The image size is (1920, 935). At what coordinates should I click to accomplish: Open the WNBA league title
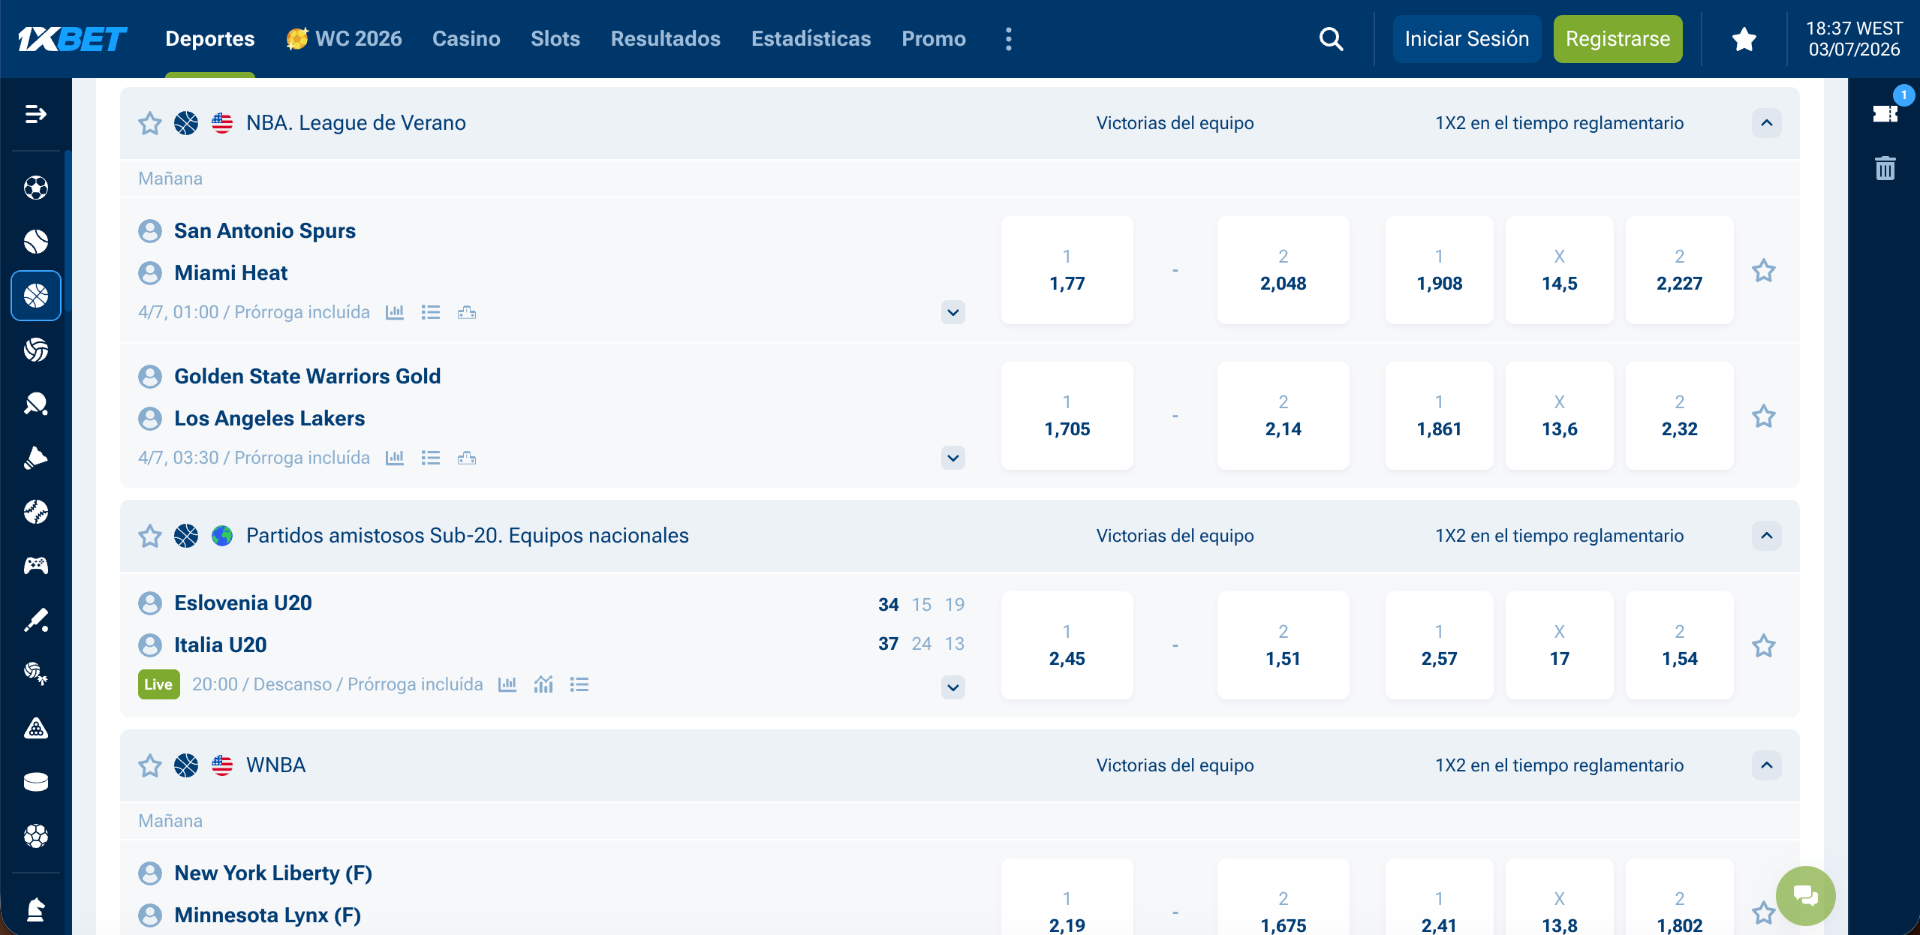[276, 766]
